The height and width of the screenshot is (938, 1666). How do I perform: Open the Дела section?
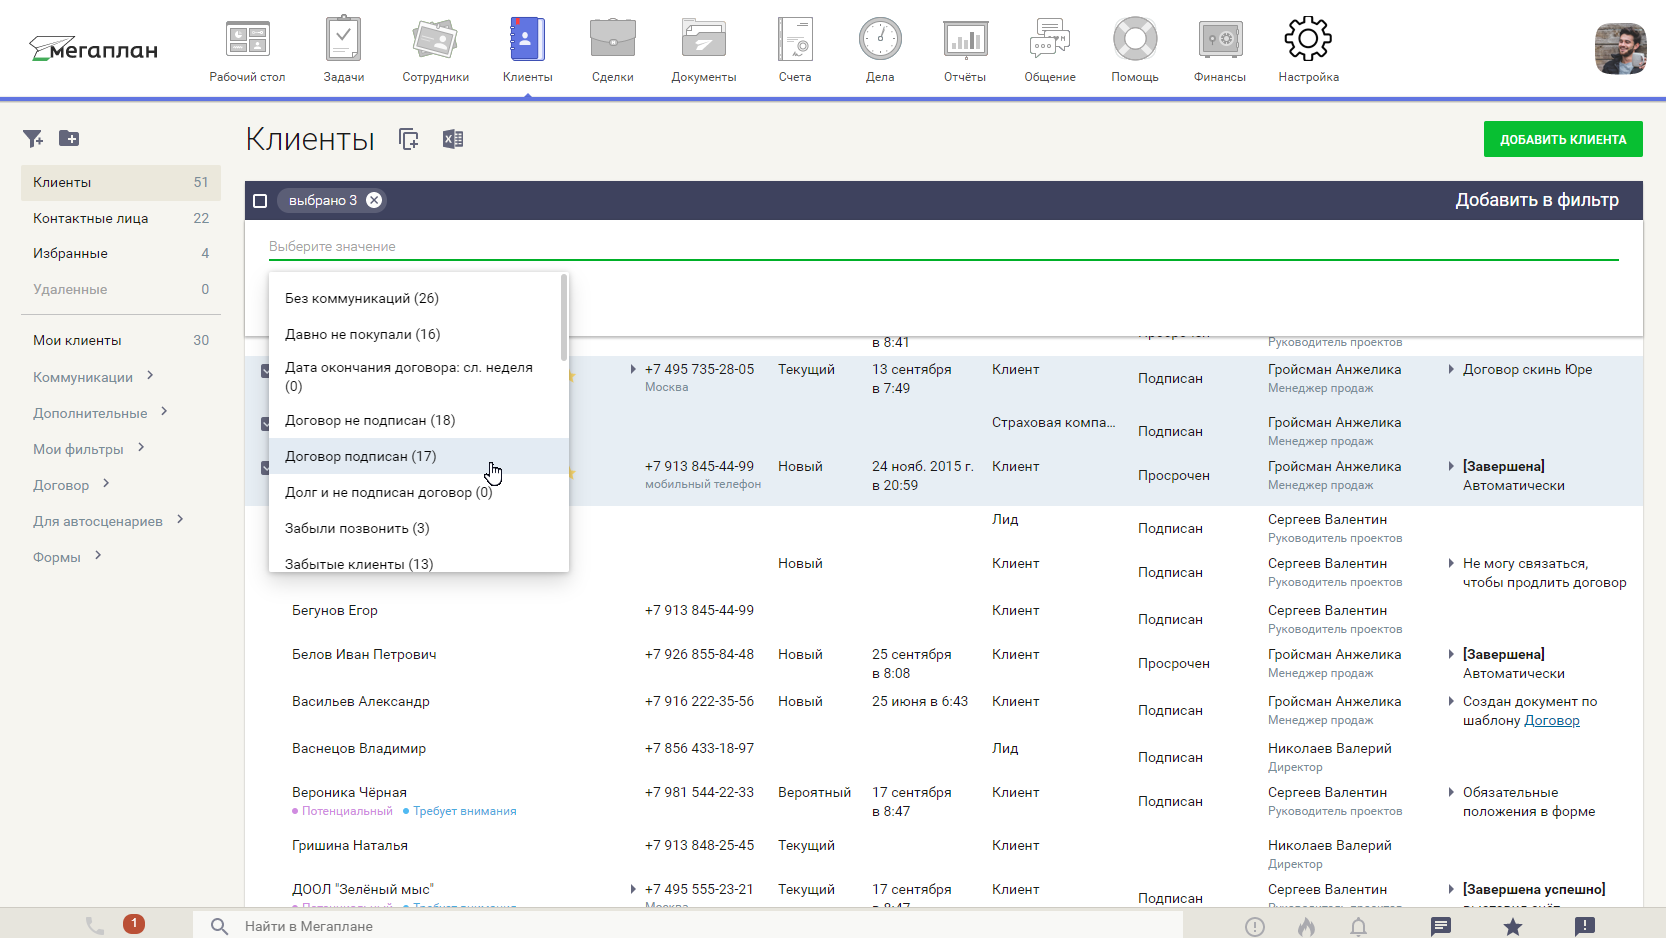(x=880, y=50)
